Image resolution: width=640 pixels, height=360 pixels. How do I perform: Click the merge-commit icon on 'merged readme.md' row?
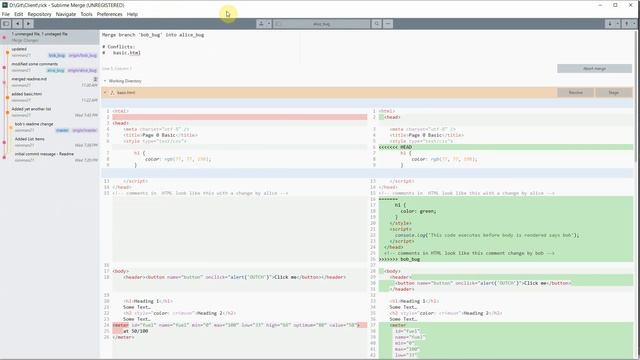pos(95,79)
